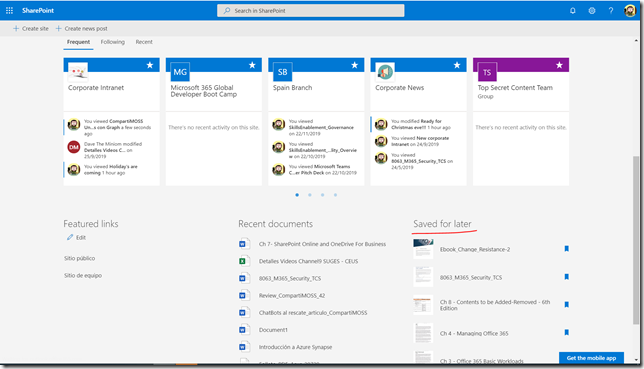Remove bookmark from Ch 8 - Contents item
This screenshot has height=369, width=644.
coord(566,304)
